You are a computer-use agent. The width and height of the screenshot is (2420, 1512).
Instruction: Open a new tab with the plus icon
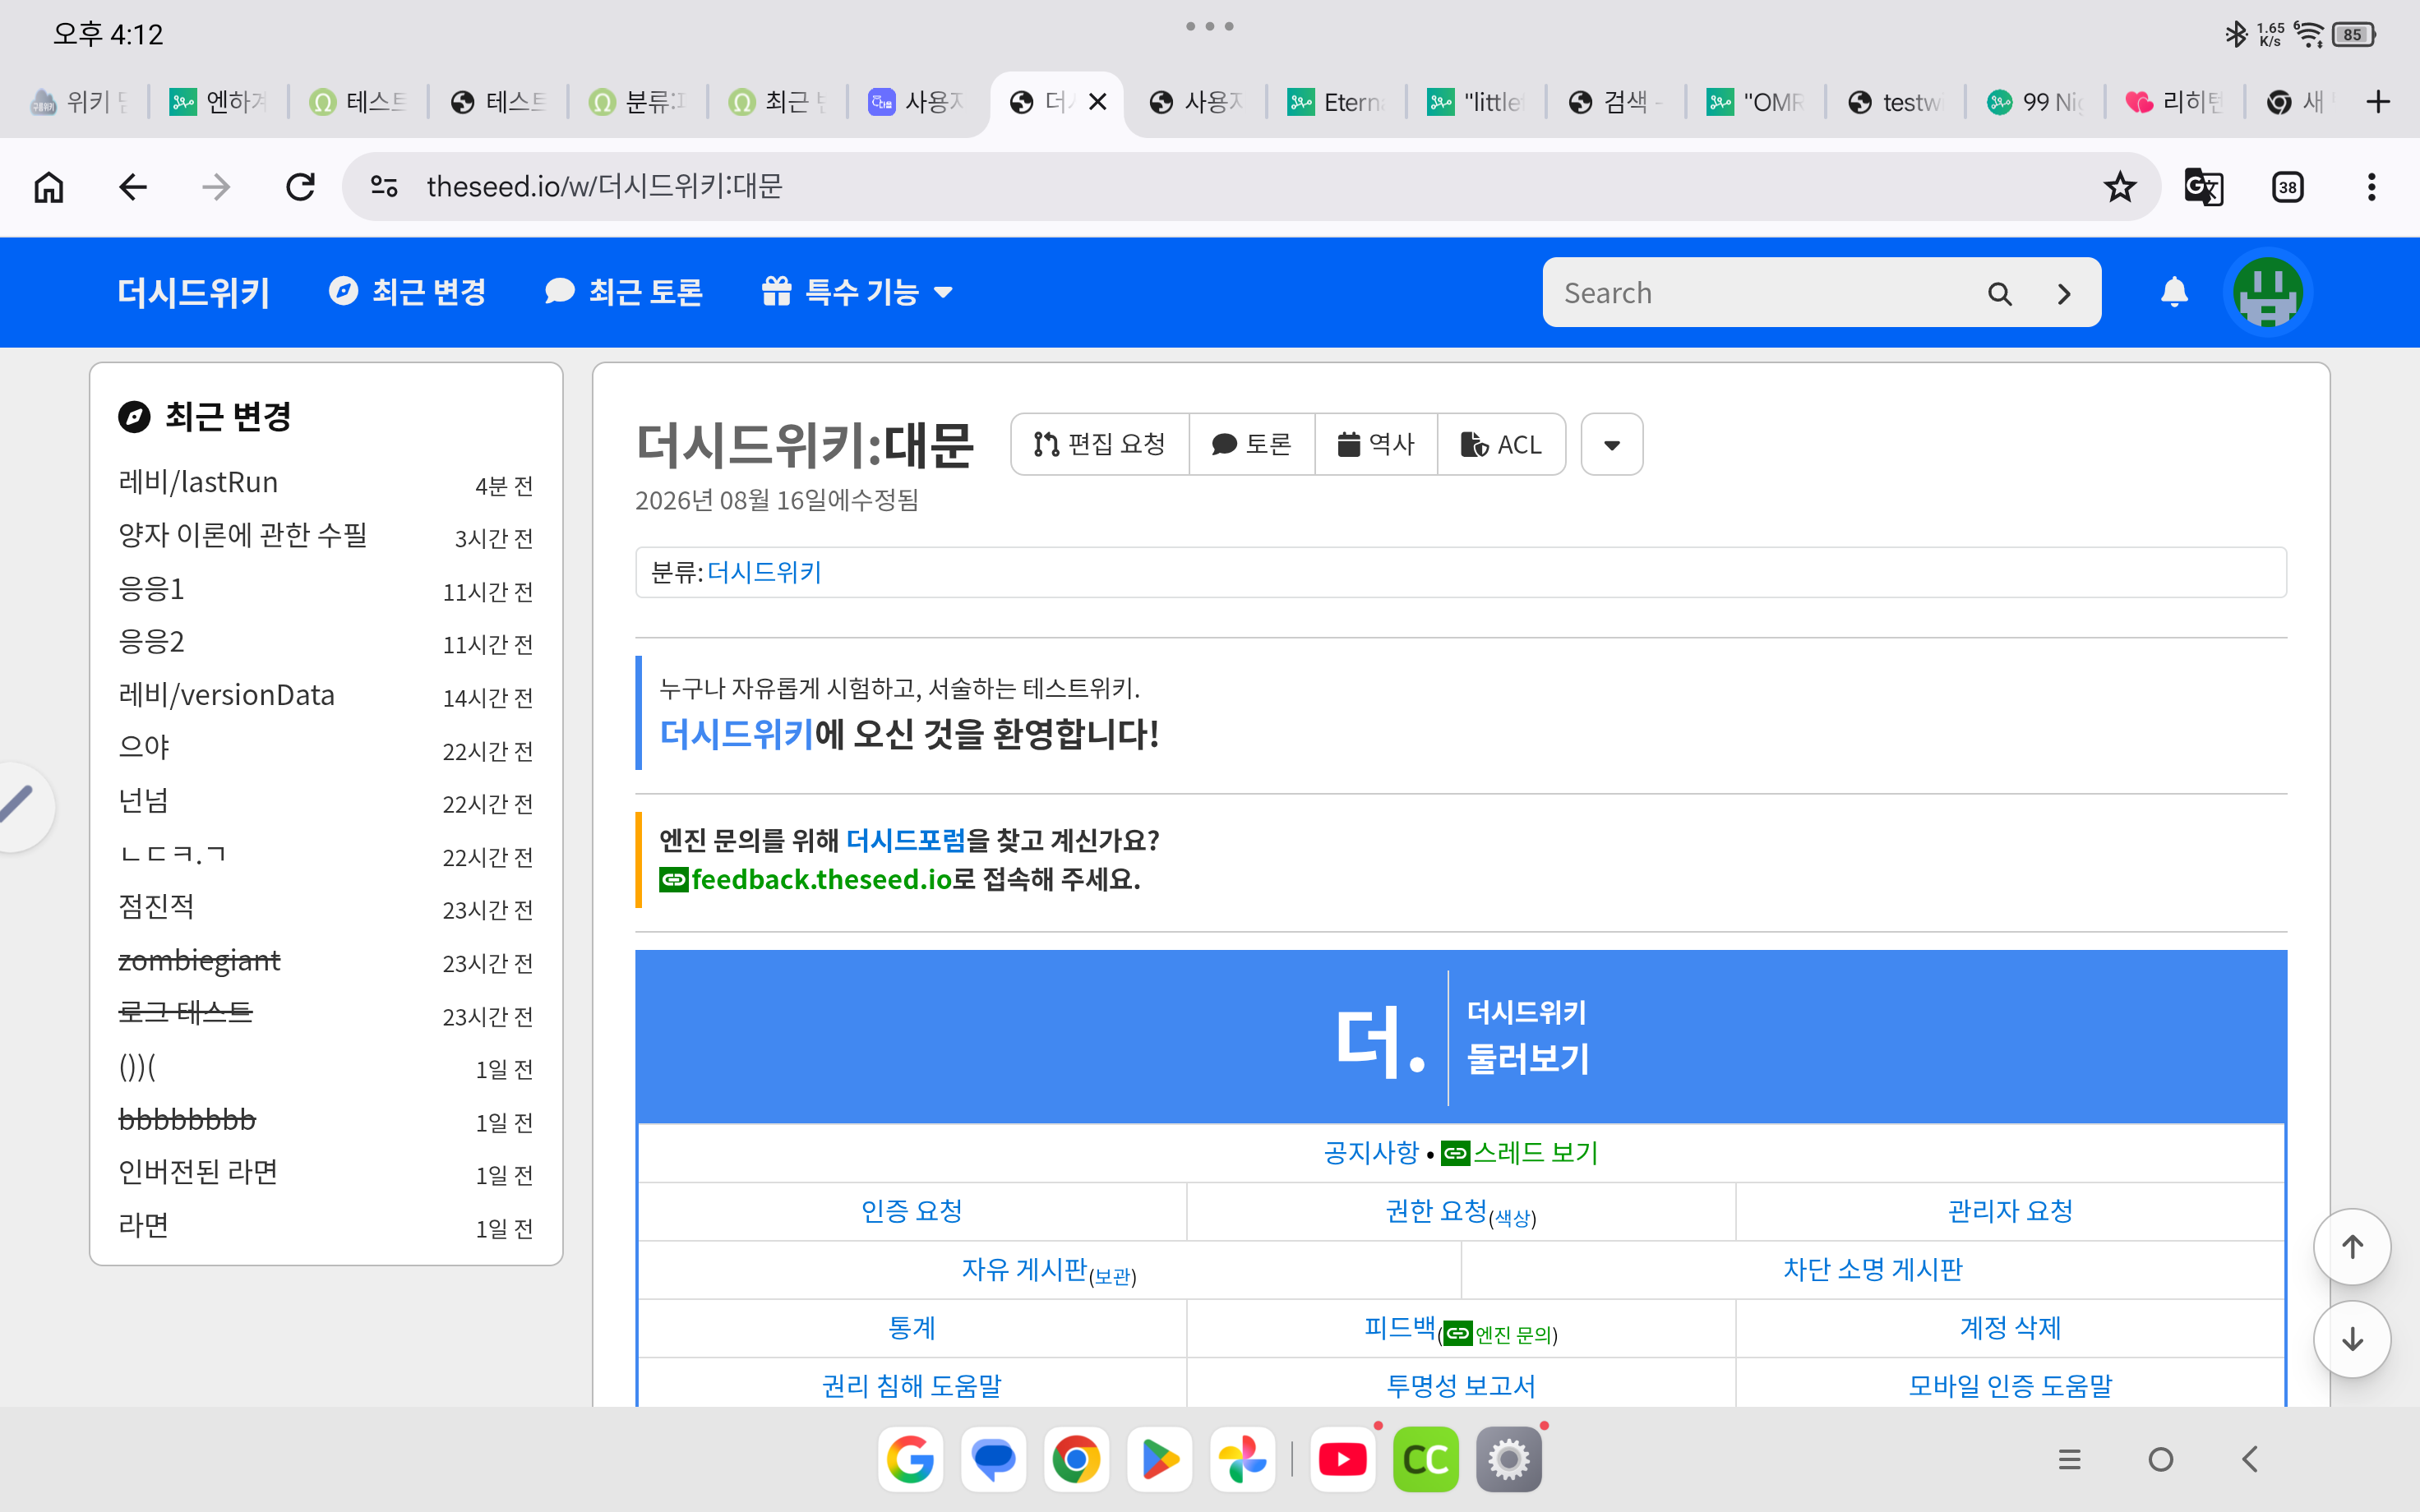tap(2378, 101)
